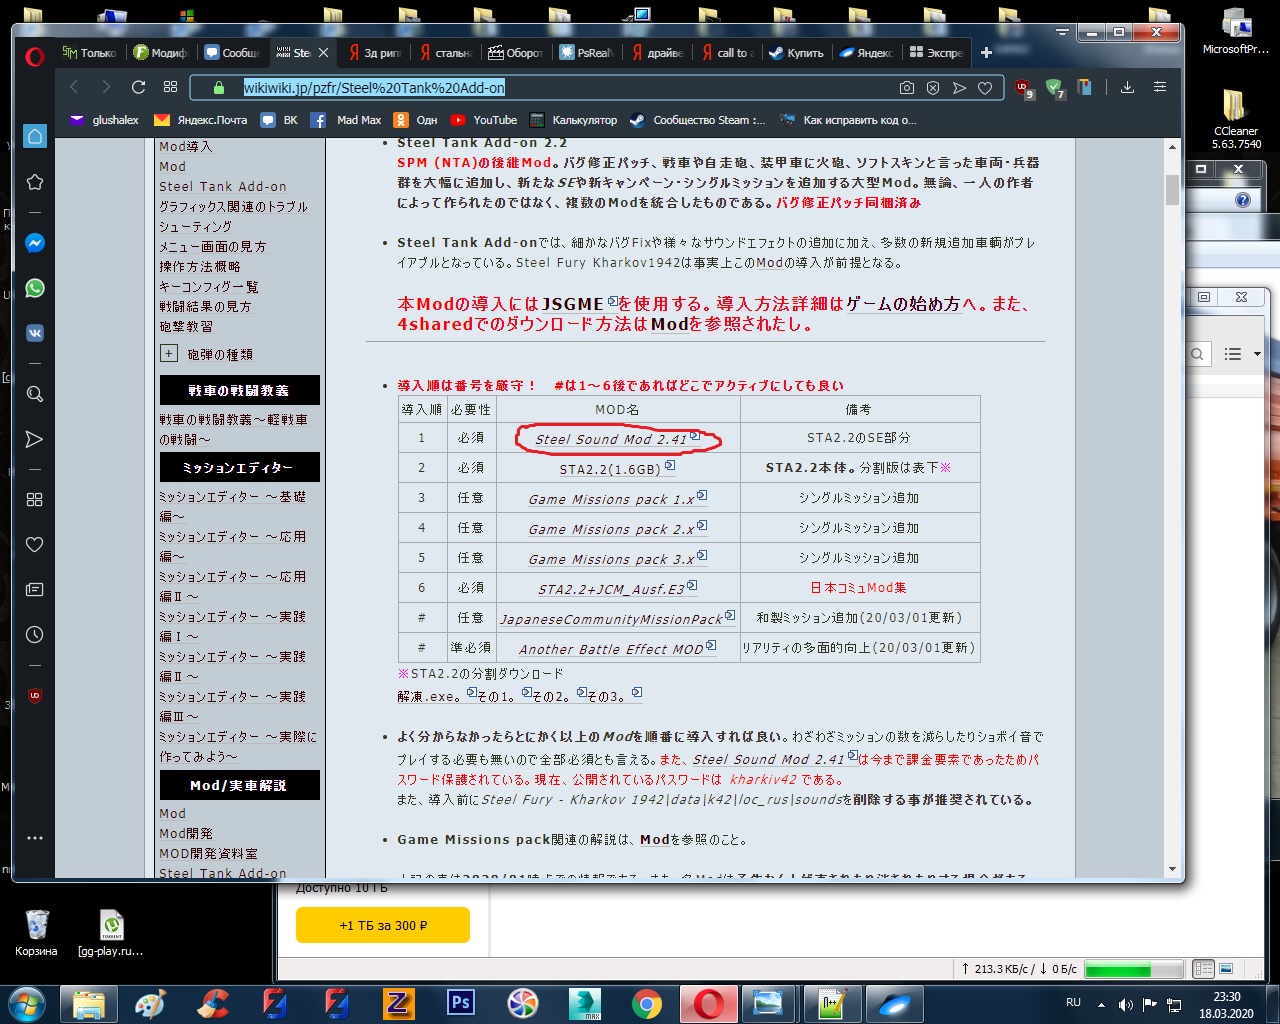Open My Flow arrow in sidebar
Viewport: 1280px width, 1024px height.
pos(35,439)
